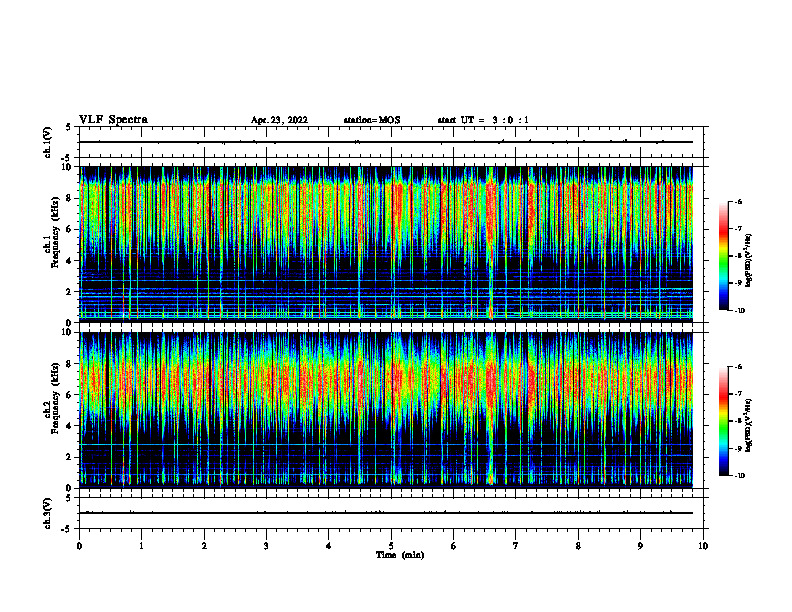Click the ch.1 voltage waveform trace
The width and height of the screenshot is (792, 612).
tap(386, 142)
